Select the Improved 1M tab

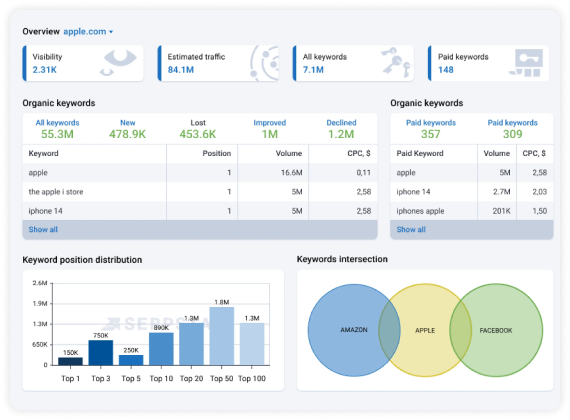click(270, 129)
